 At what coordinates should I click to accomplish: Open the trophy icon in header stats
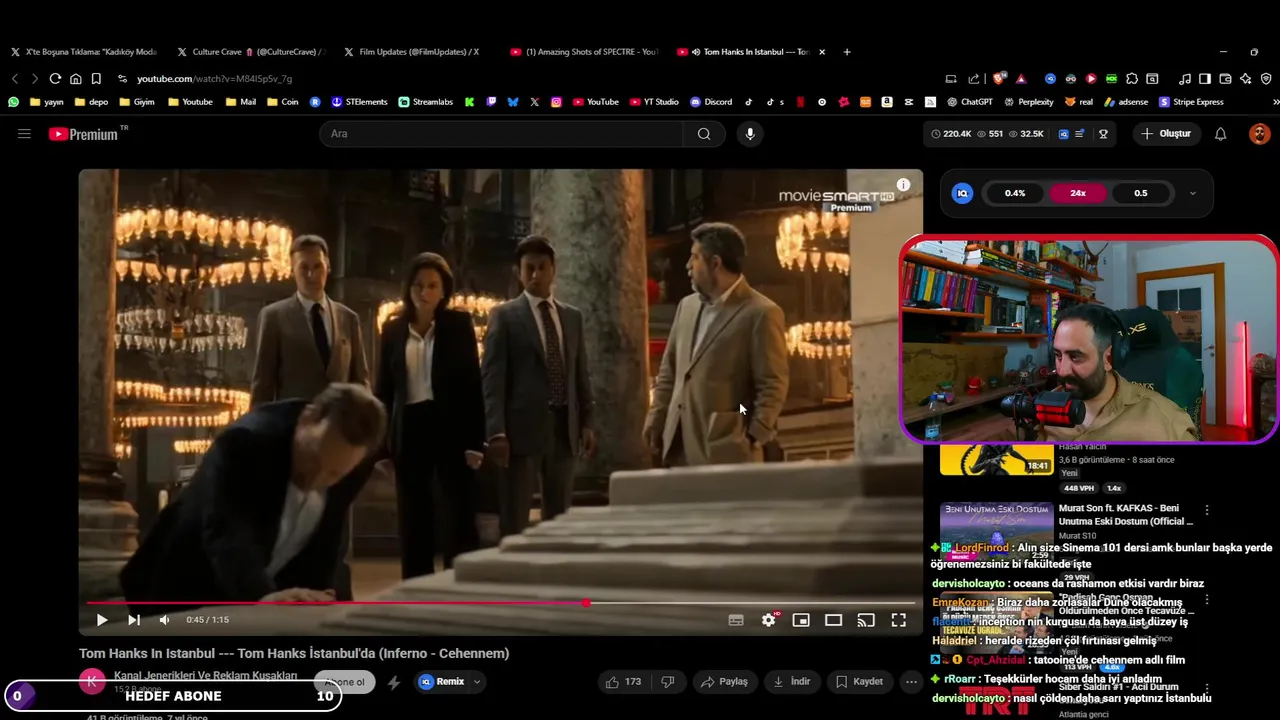coord(1104,133)
